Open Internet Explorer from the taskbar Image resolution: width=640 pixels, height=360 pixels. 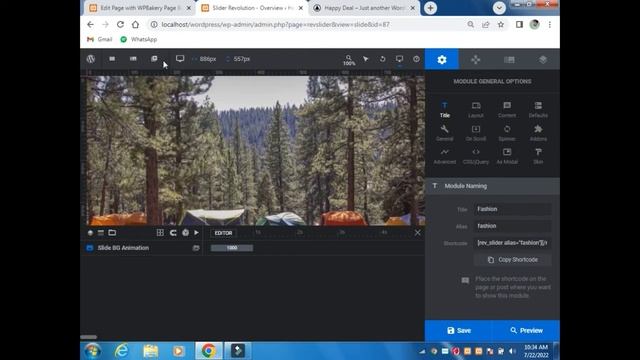(x=122, y=351)
